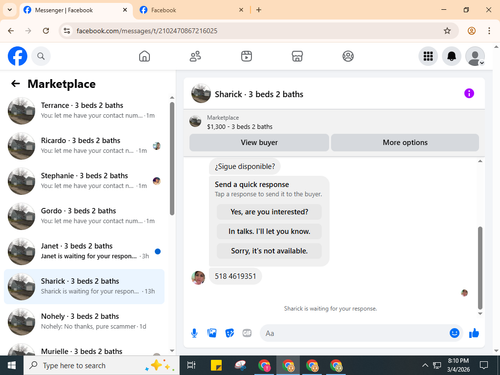Open Nohely 3 beds 2 baths conversation

84,322
